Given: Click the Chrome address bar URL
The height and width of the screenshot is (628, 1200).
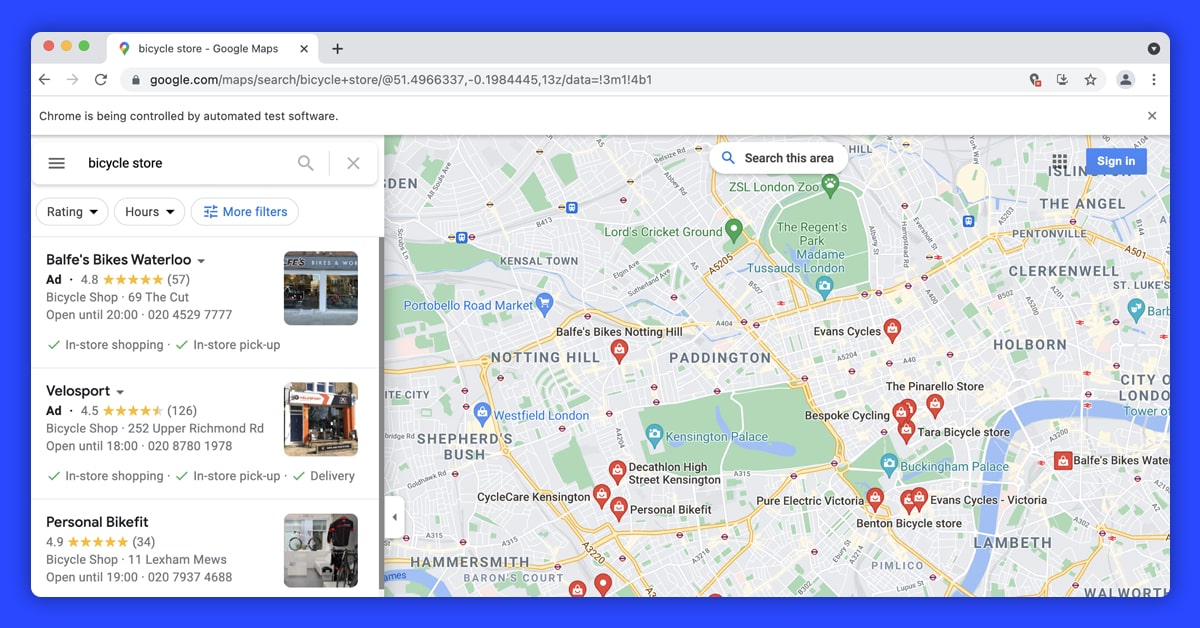Looking at the screenshot, I should (401, 80).
